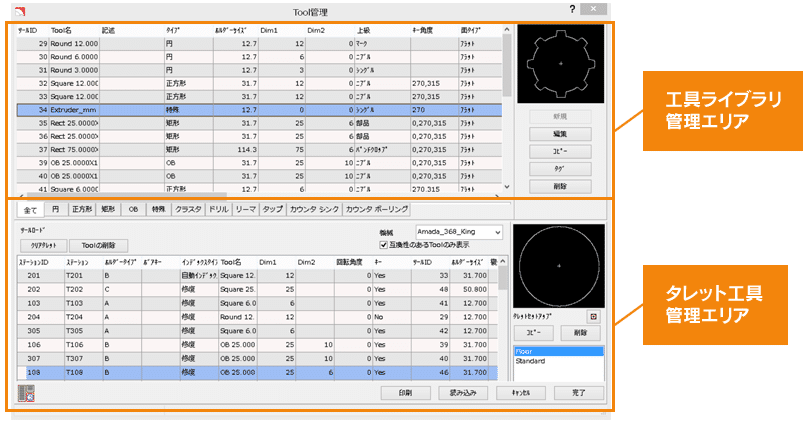
Task: Click the application icon in title bar
Action: (x=21, y=11)
